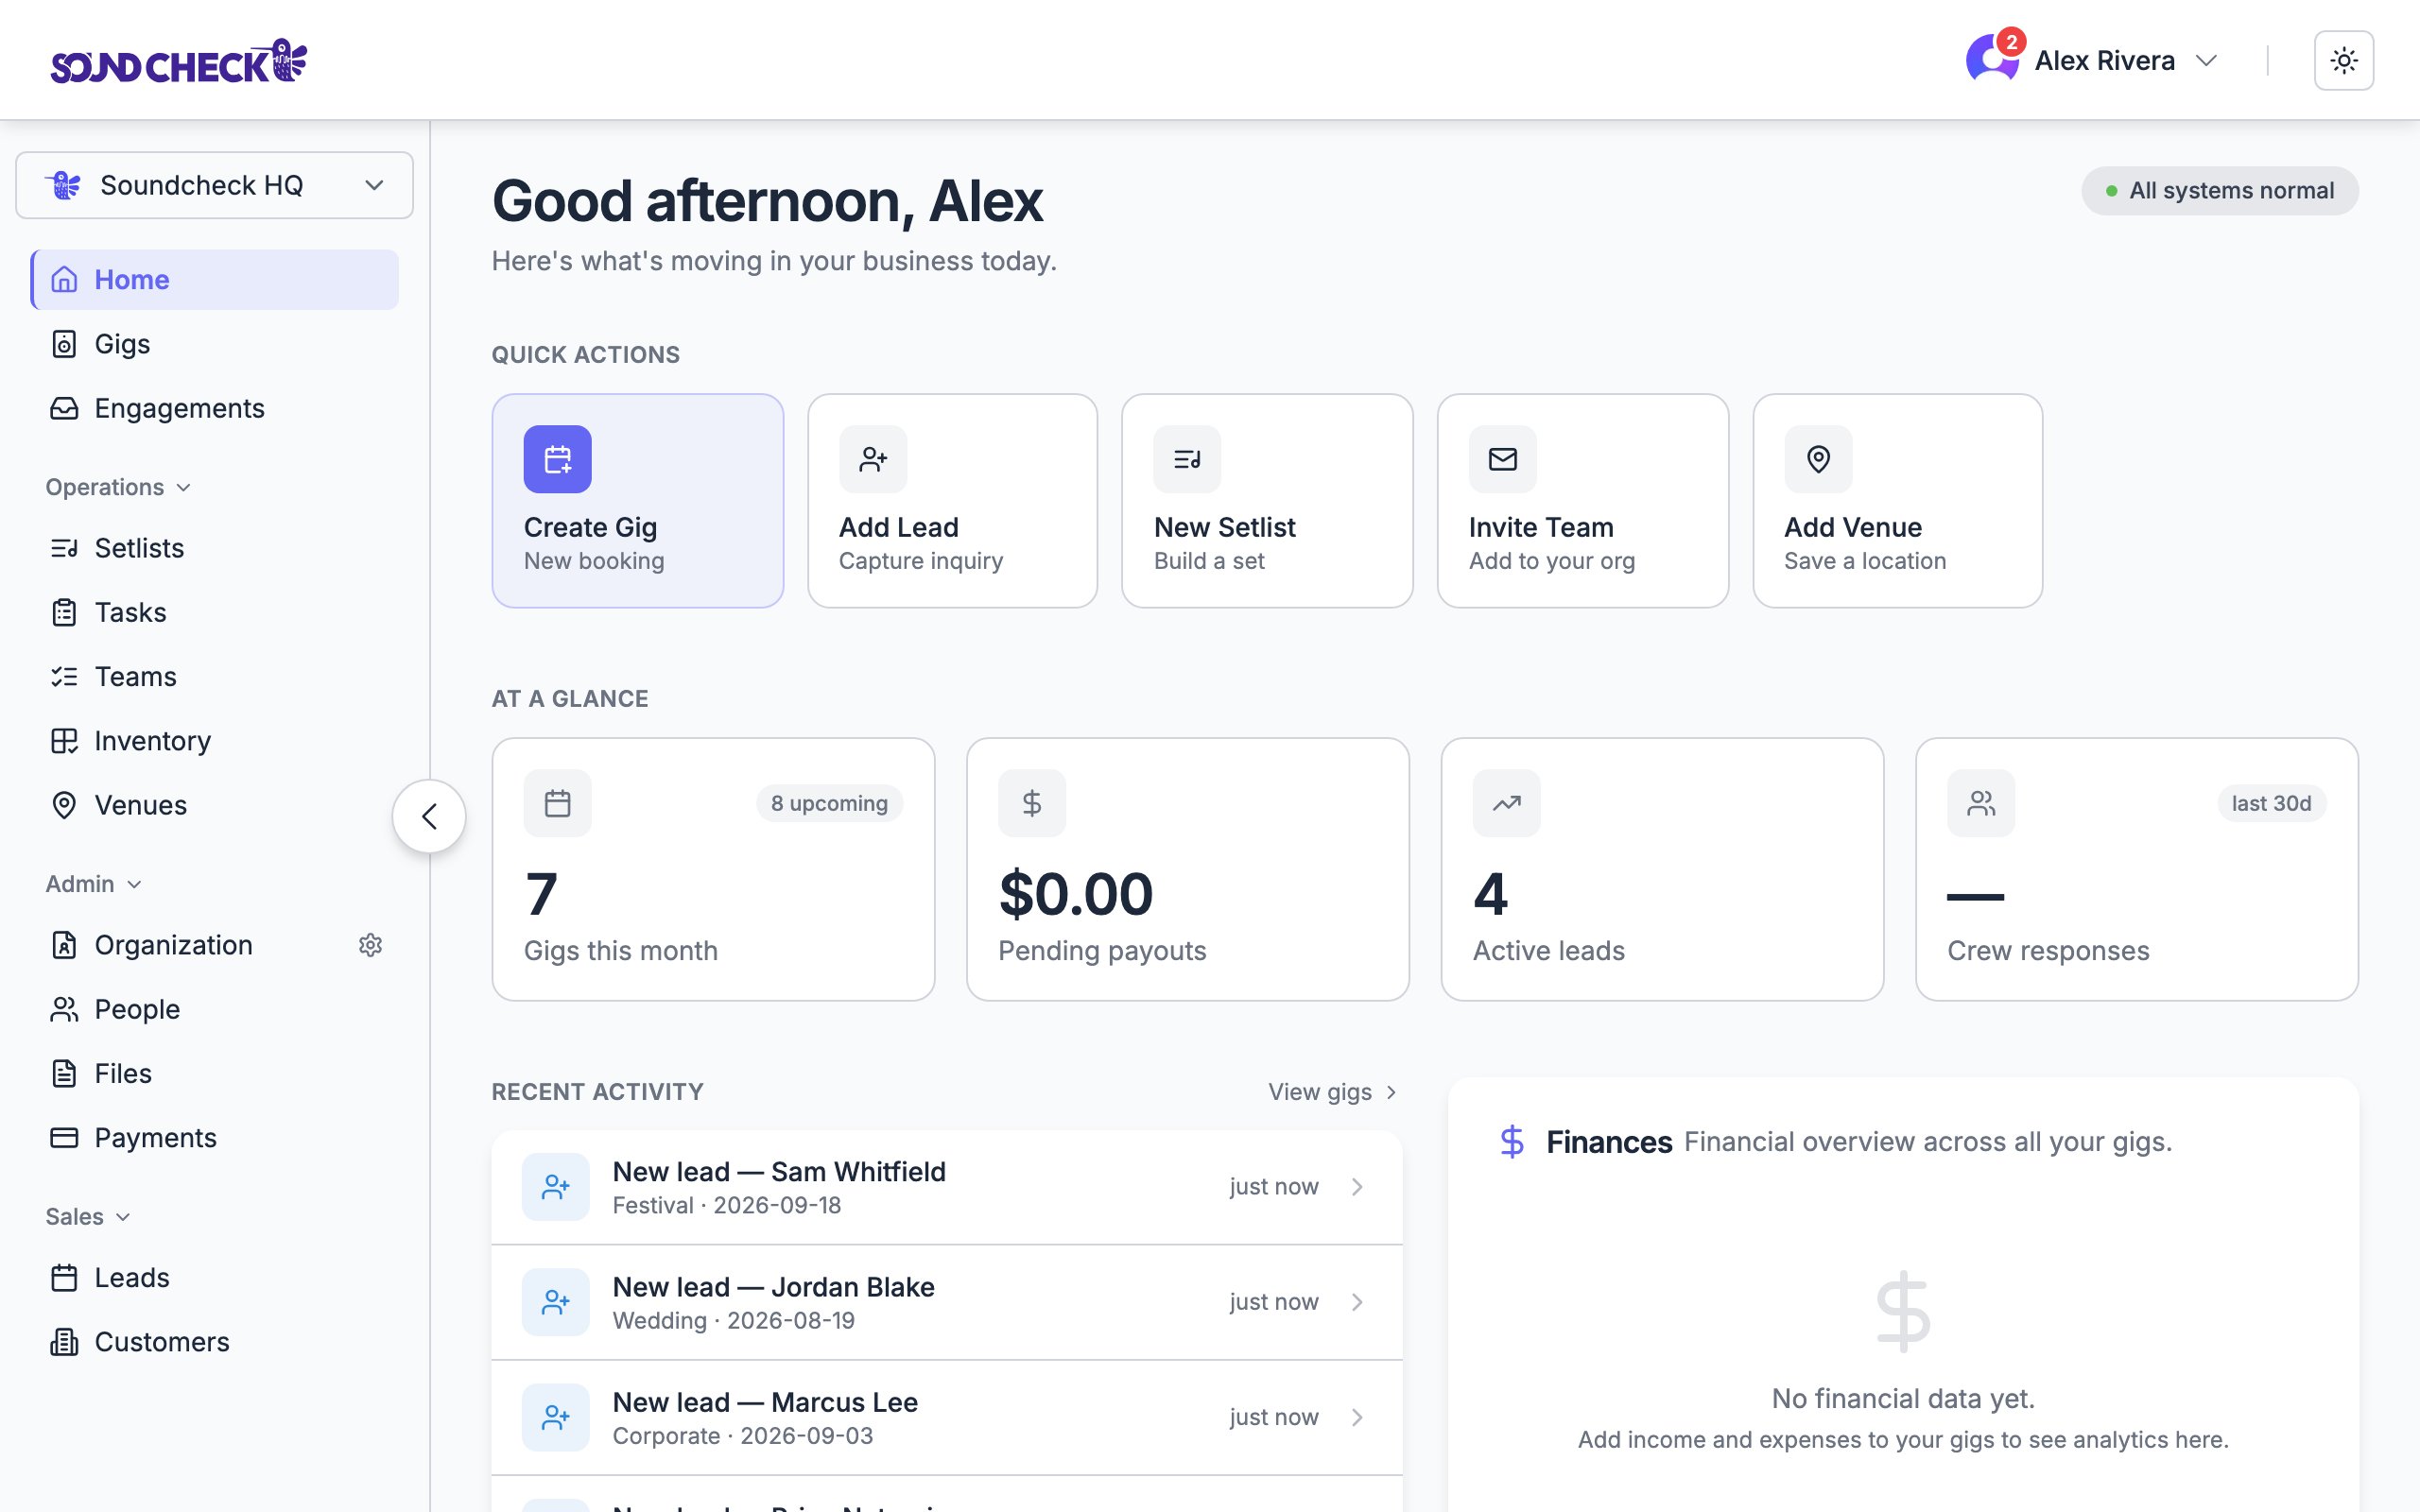Viewport: 2420px width, 1512px height.
Task: Click the Soundcheck logo
Action: [x=179, y=61]
